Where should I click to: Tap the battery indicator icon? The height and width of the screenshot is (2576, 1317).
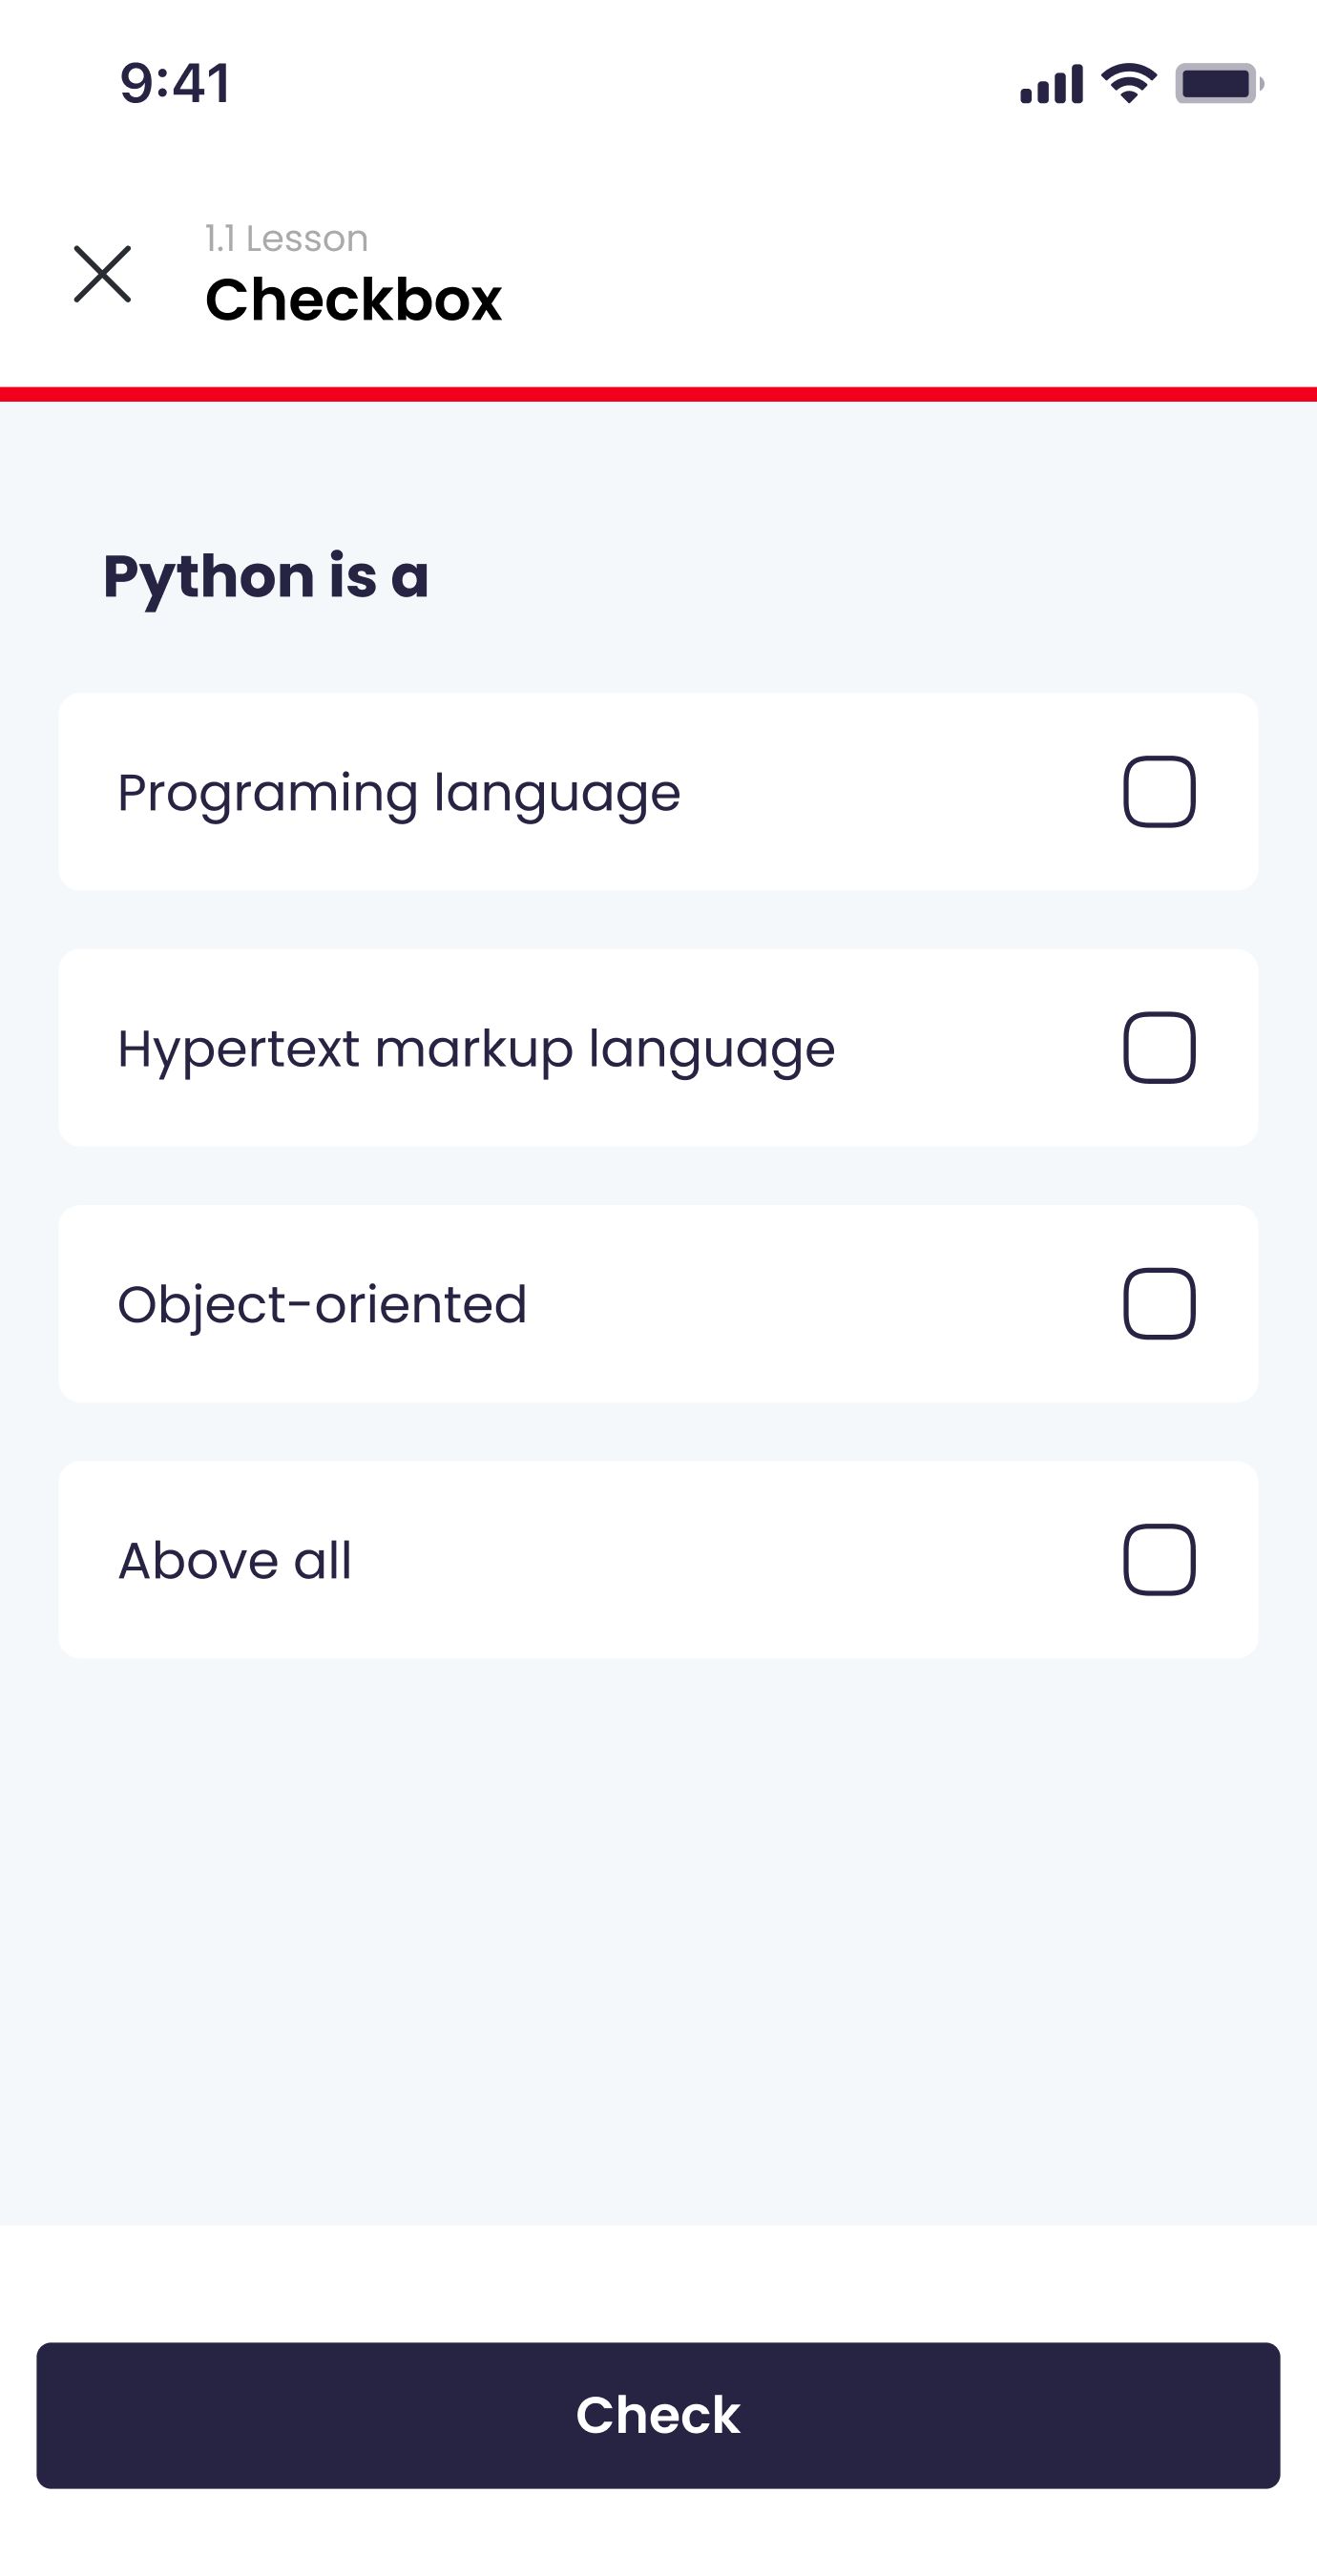[1217, 84]
